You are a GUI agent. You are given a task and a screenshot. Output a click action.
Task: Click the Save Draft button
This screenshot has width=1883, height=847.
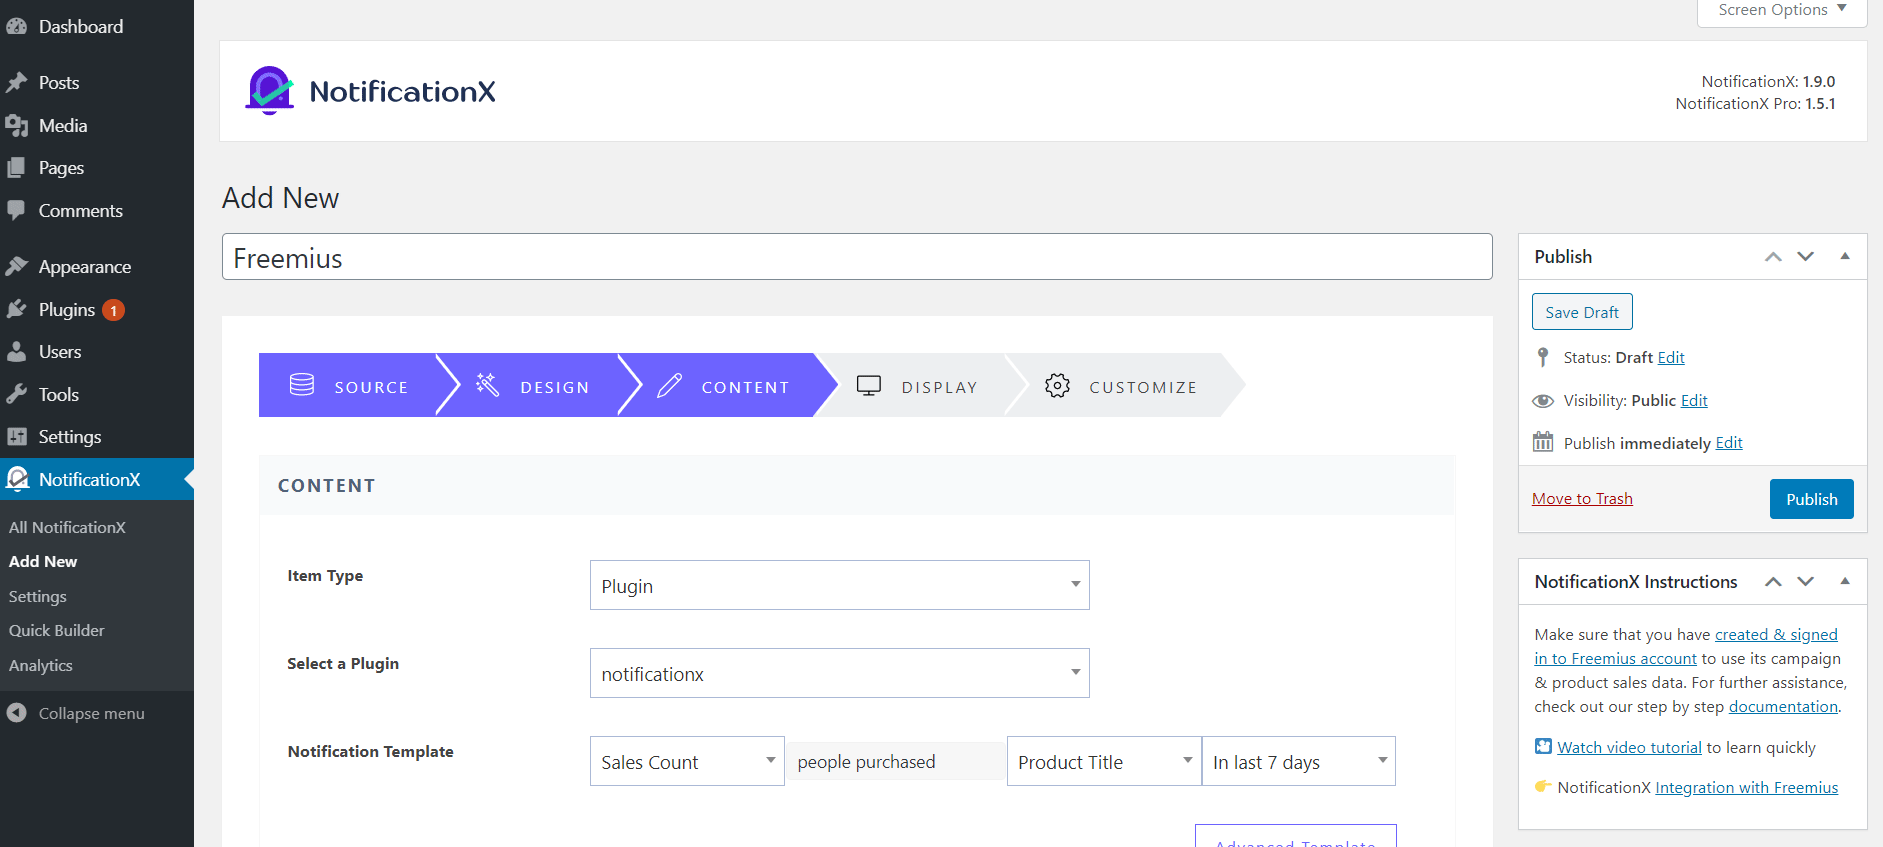1582,312
